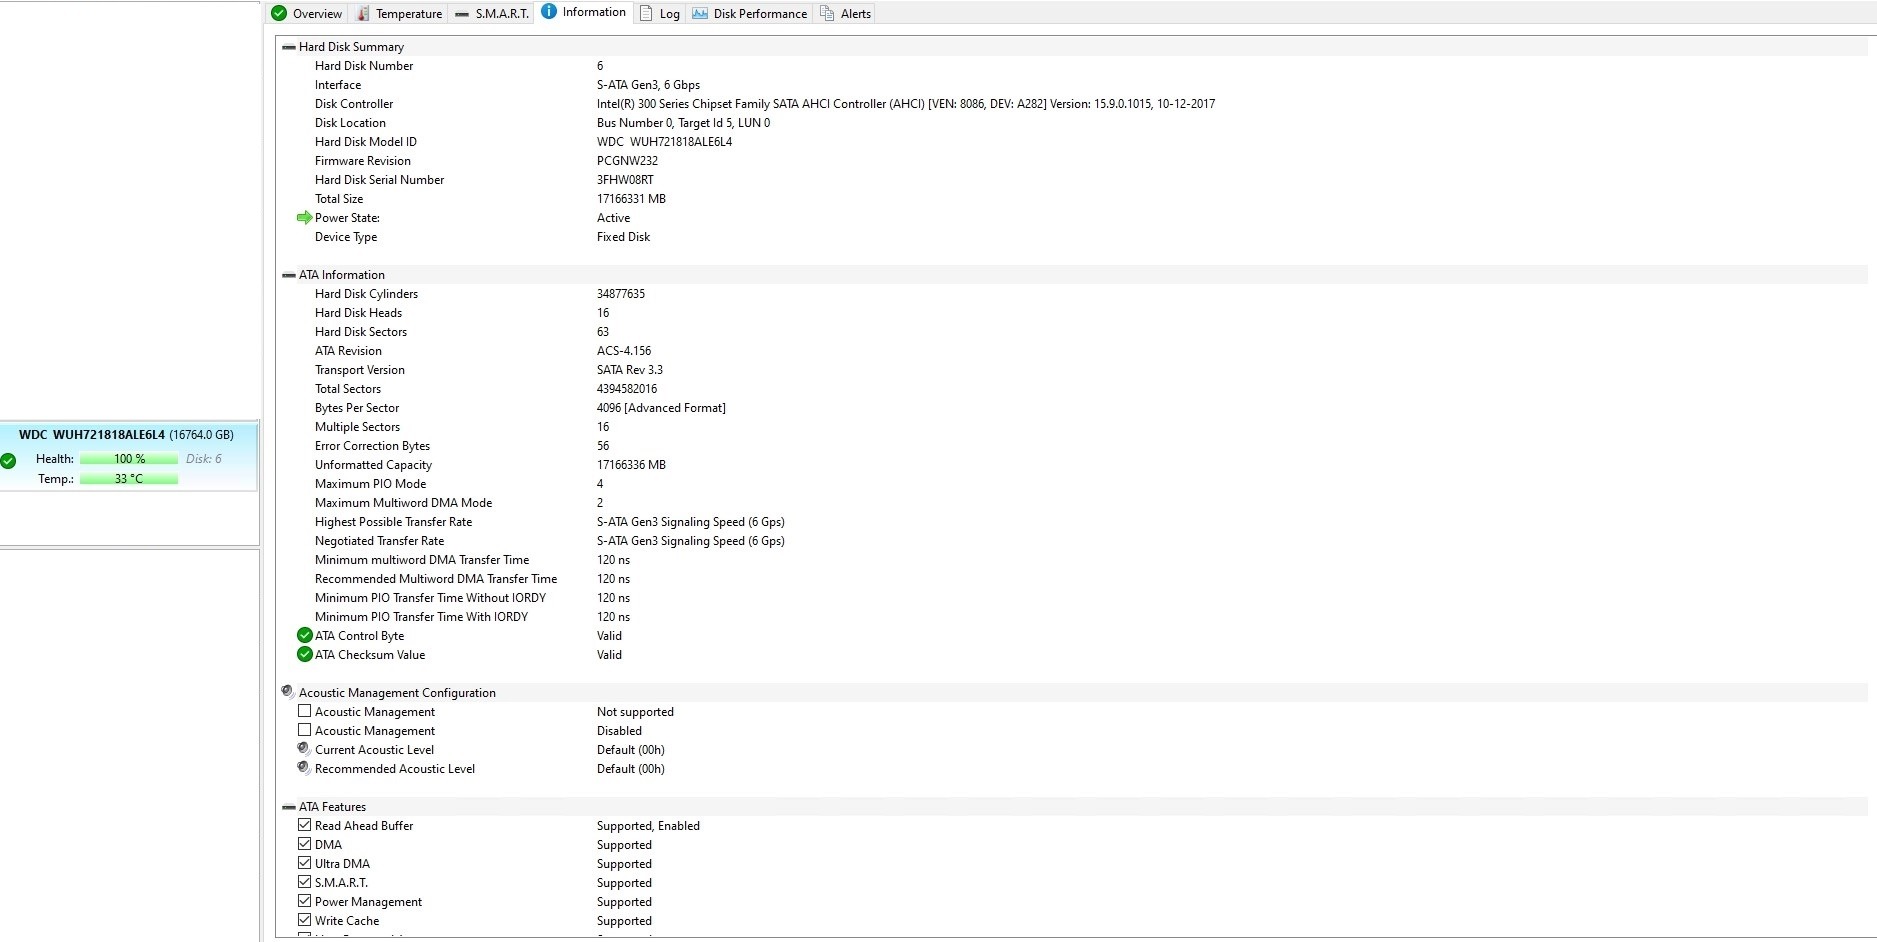1877x942 pixels.
Task: Click the cylinders value '34877635'
Action: (x=621, y=294)
